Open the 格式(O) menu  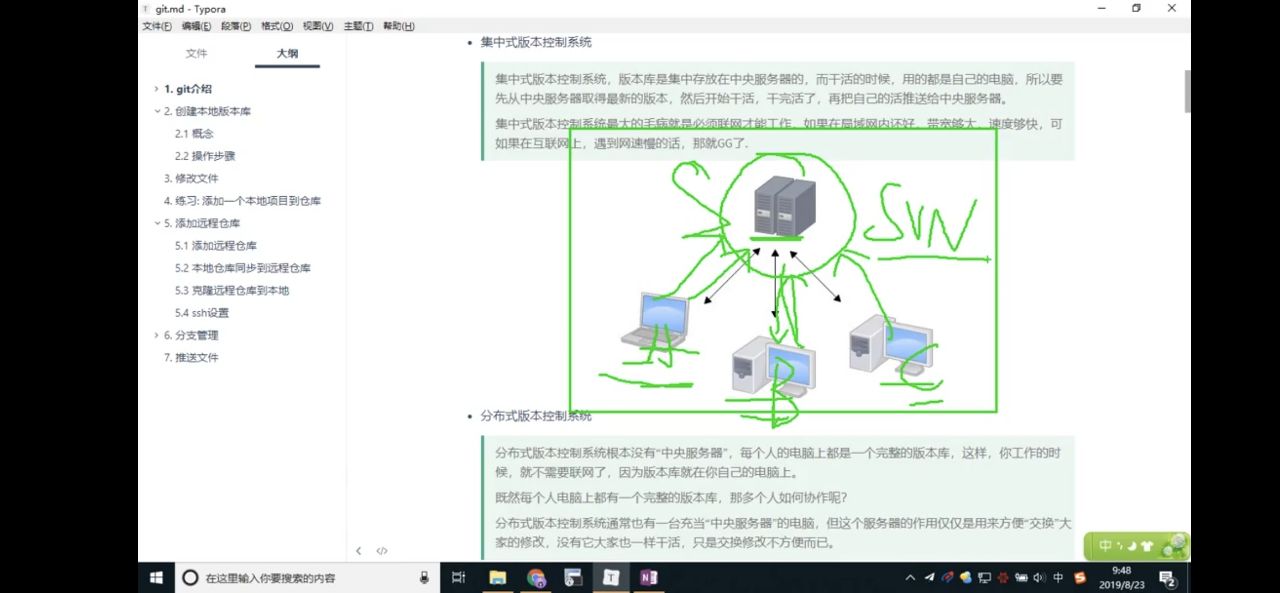click(277, 26)
